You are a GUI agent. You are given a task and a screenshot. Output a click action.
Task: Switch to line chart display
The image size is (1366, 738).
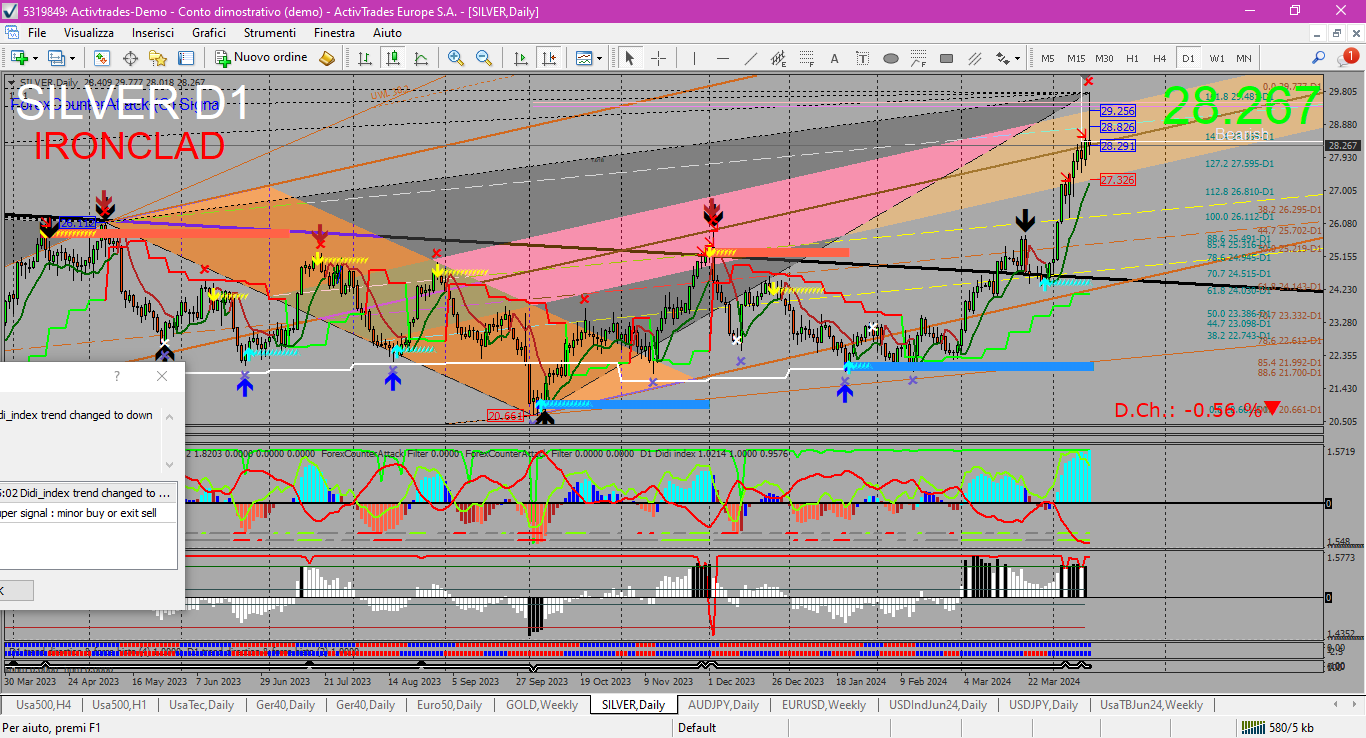pyautogui.click(x=420, y=58)
